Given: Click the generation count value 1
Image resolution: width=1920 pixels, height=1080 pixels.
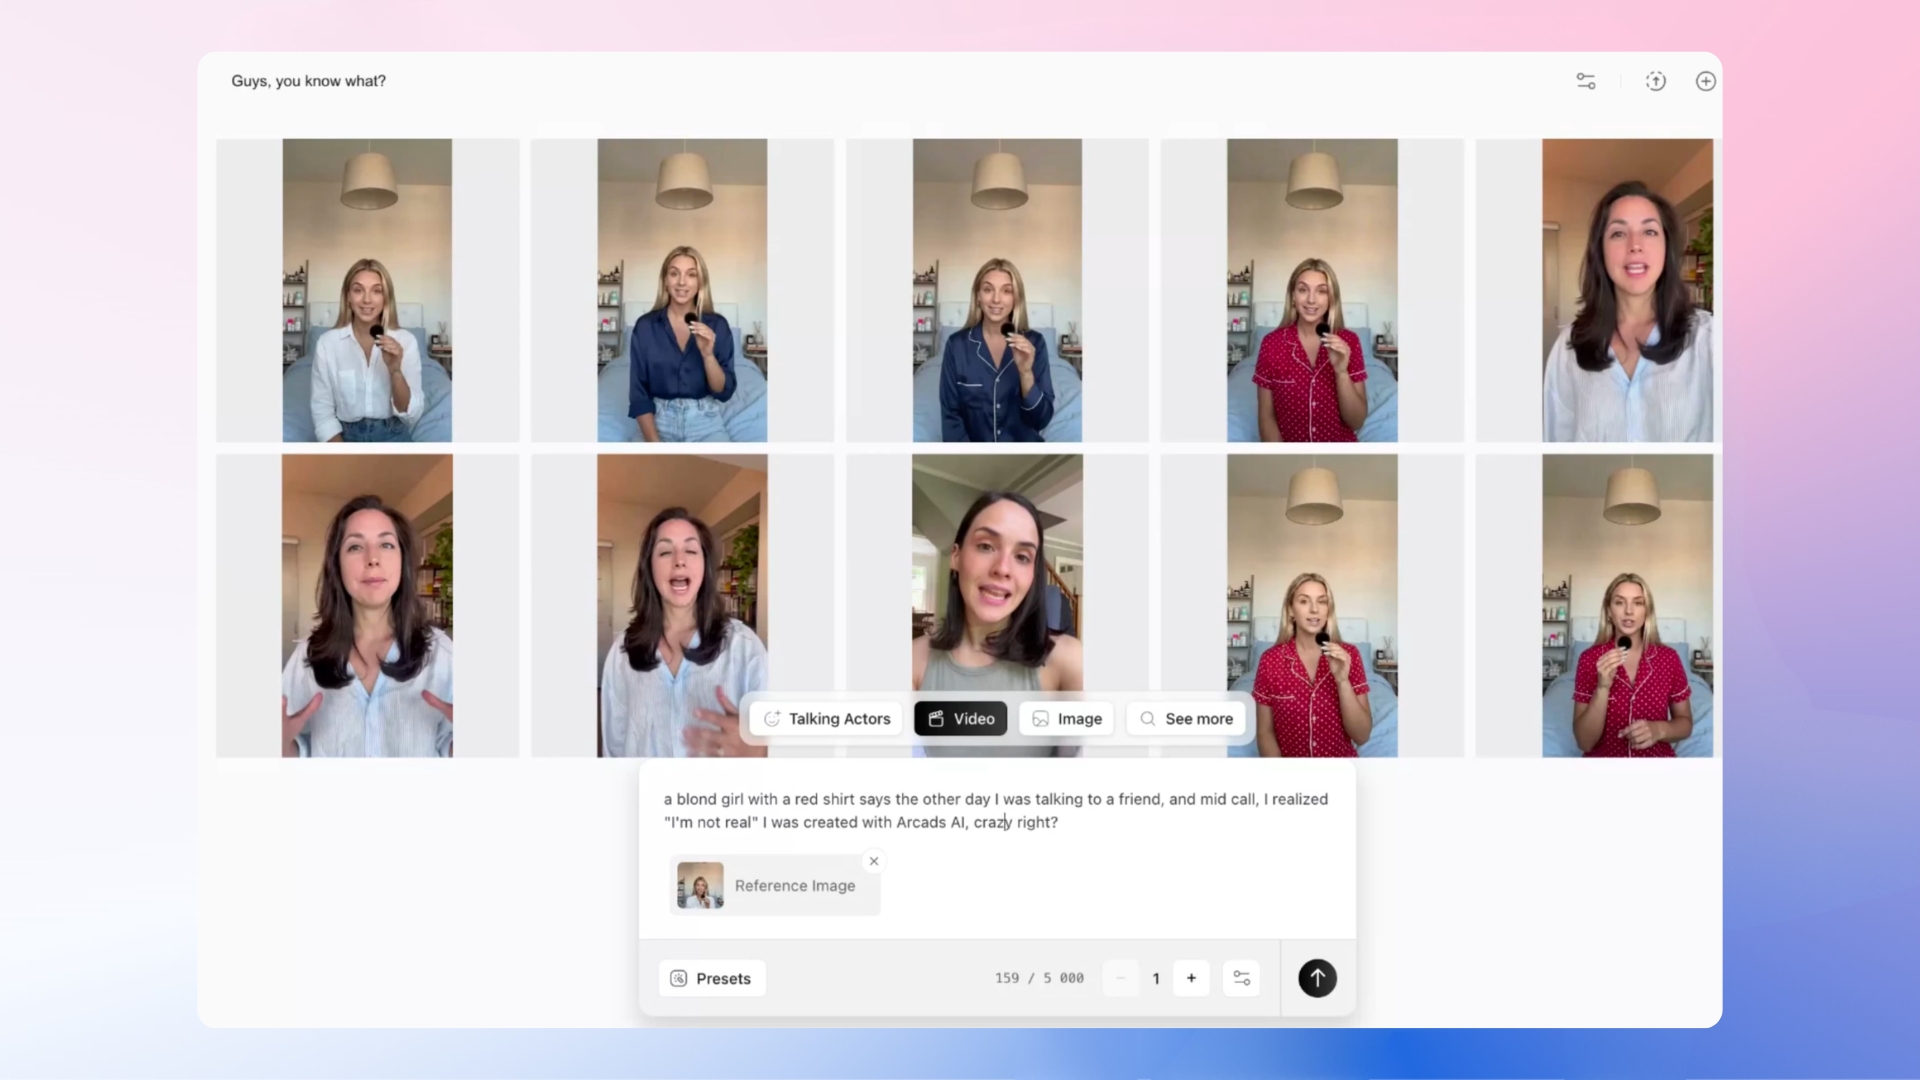Looking at the screenshot, I should click(1156, 978).
